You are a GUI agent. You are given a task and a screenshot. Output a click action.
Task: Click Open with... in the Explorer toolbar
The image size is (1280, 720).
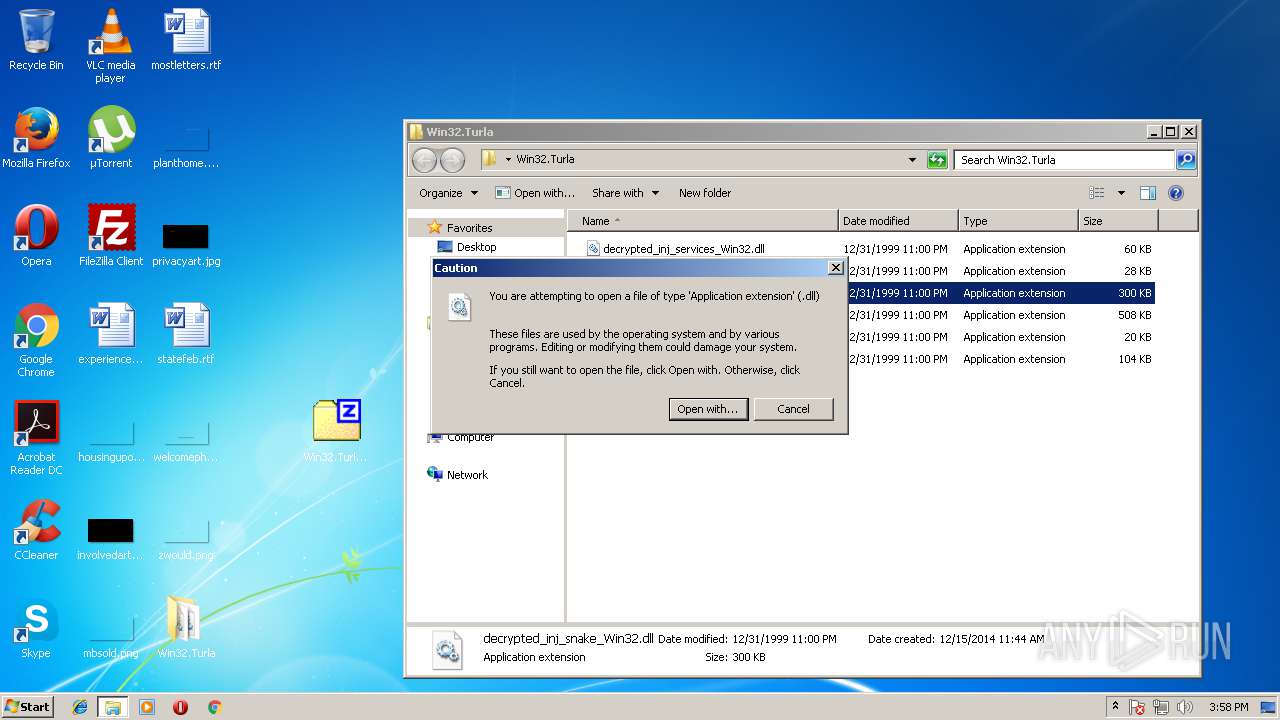point(536,193)
